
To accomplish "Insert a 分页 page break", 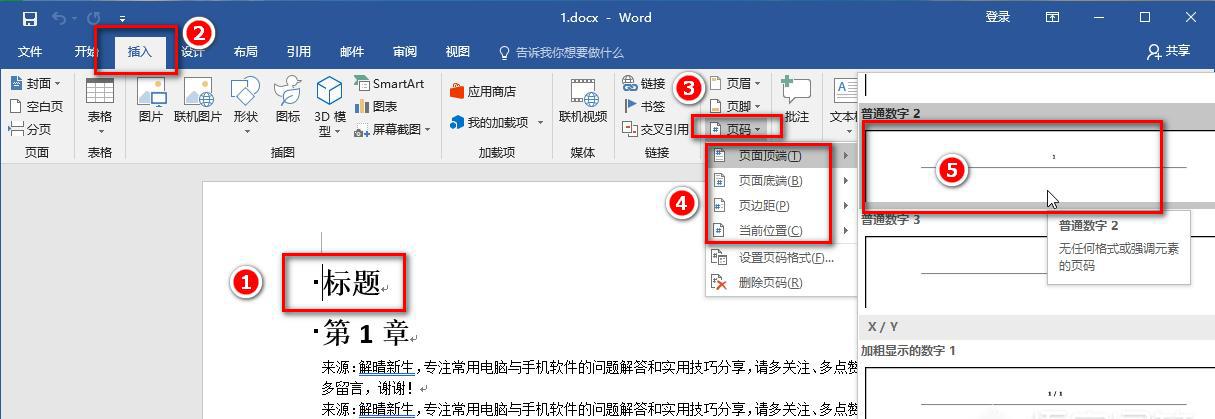I will pyautogui.click(x=30, y=129).
